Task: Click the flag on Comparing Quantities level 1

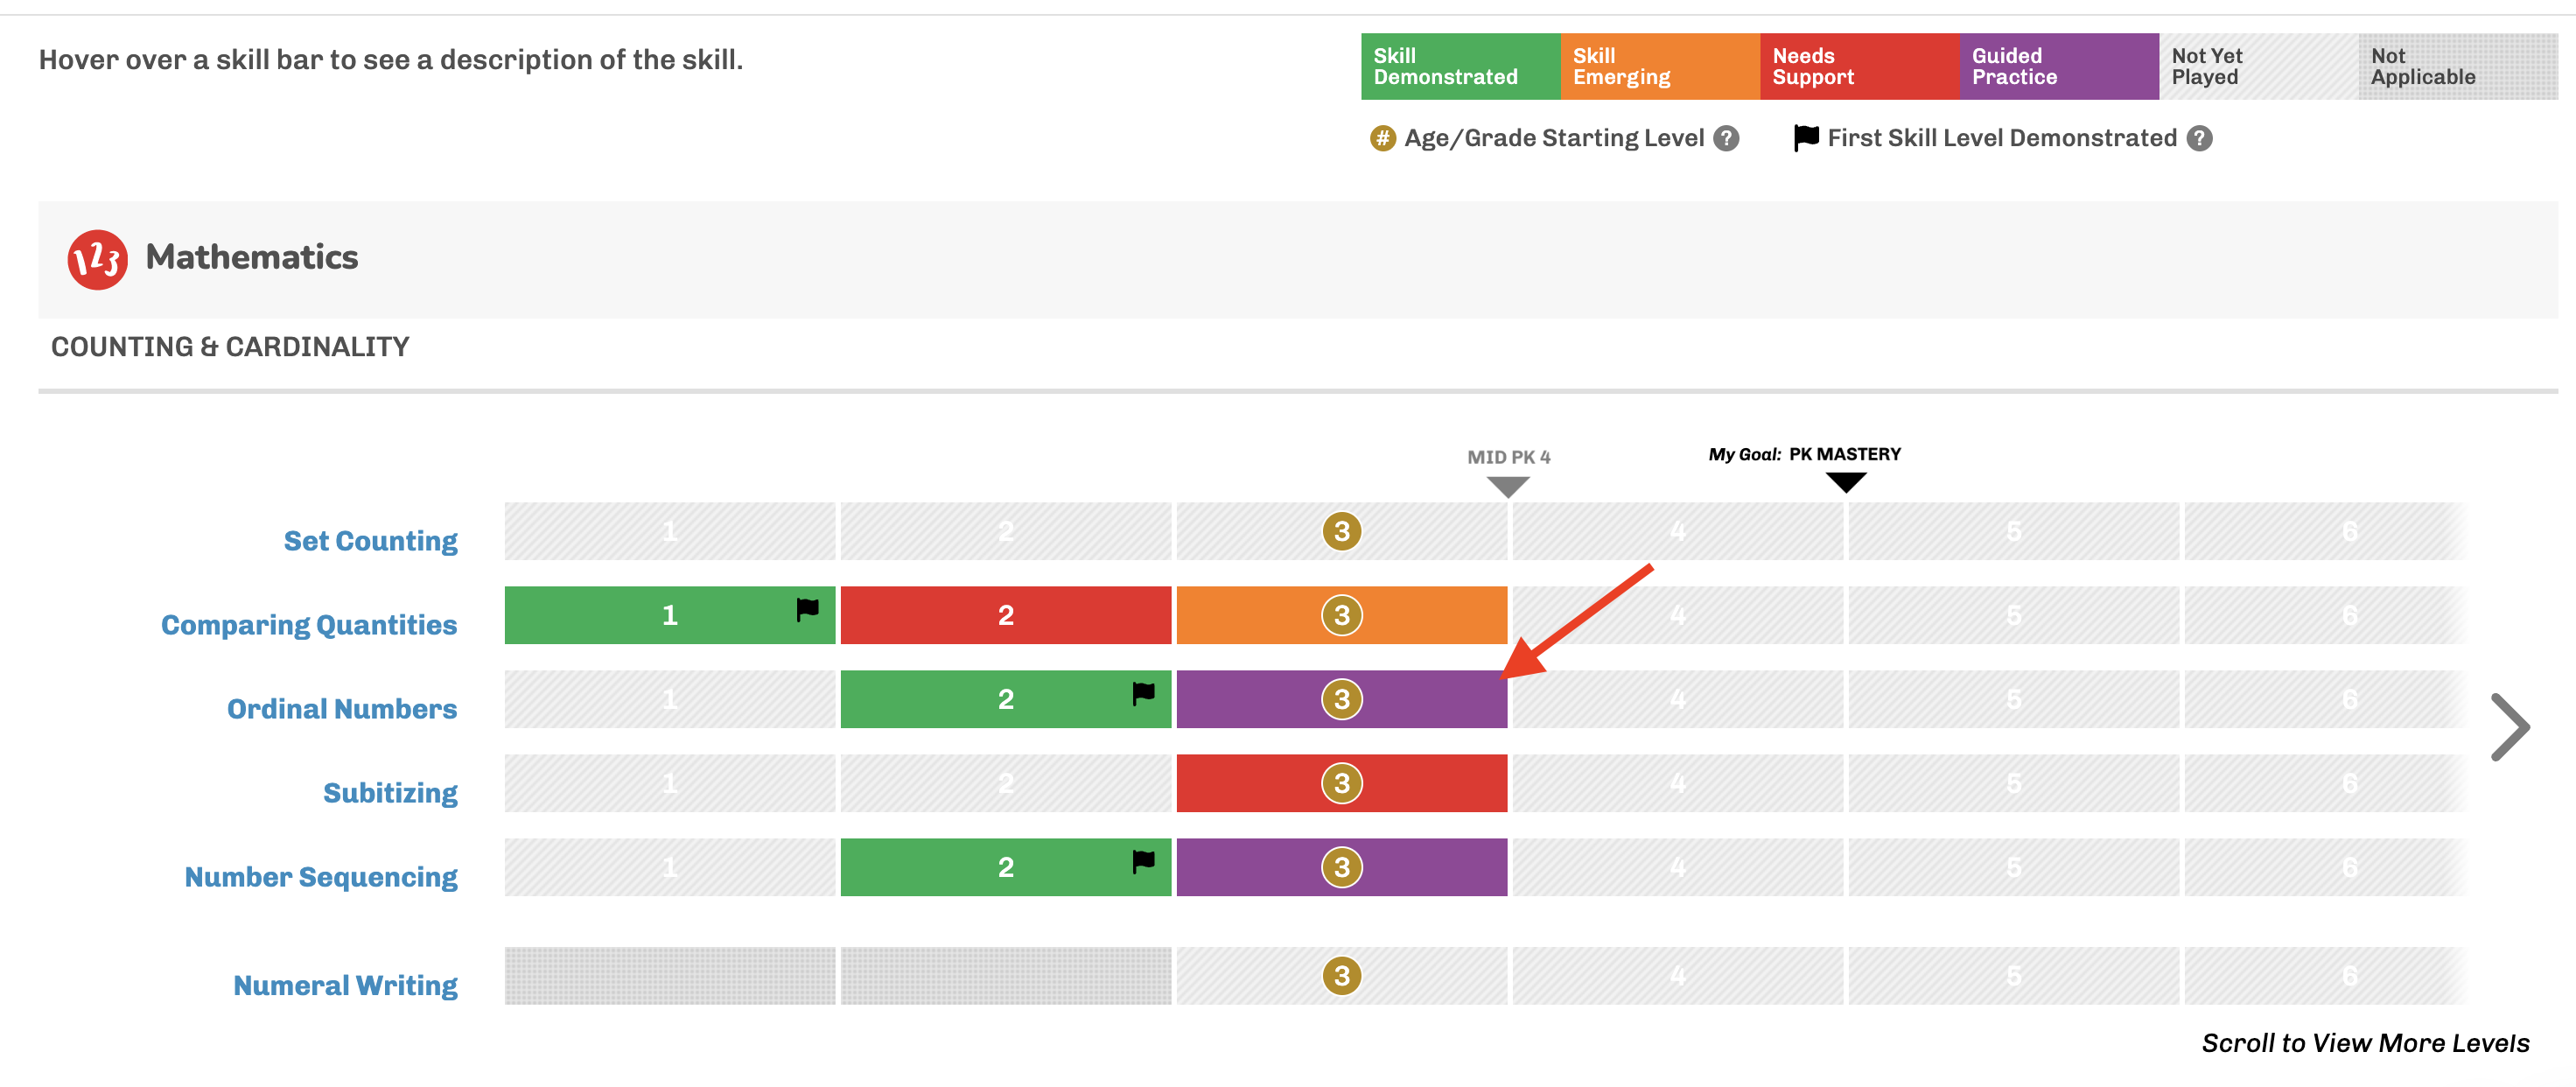Action: pyautogui.click(x=807, y=609)
